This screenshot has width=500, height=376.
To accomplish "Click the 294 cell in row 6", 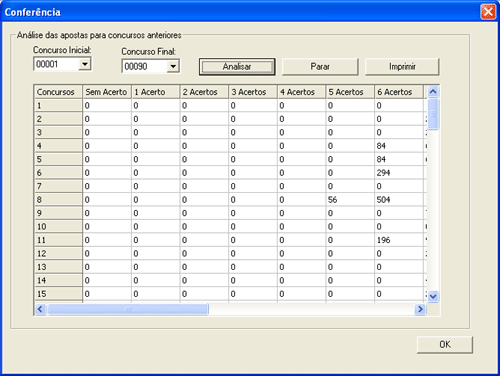I will [x=399, y=173].
